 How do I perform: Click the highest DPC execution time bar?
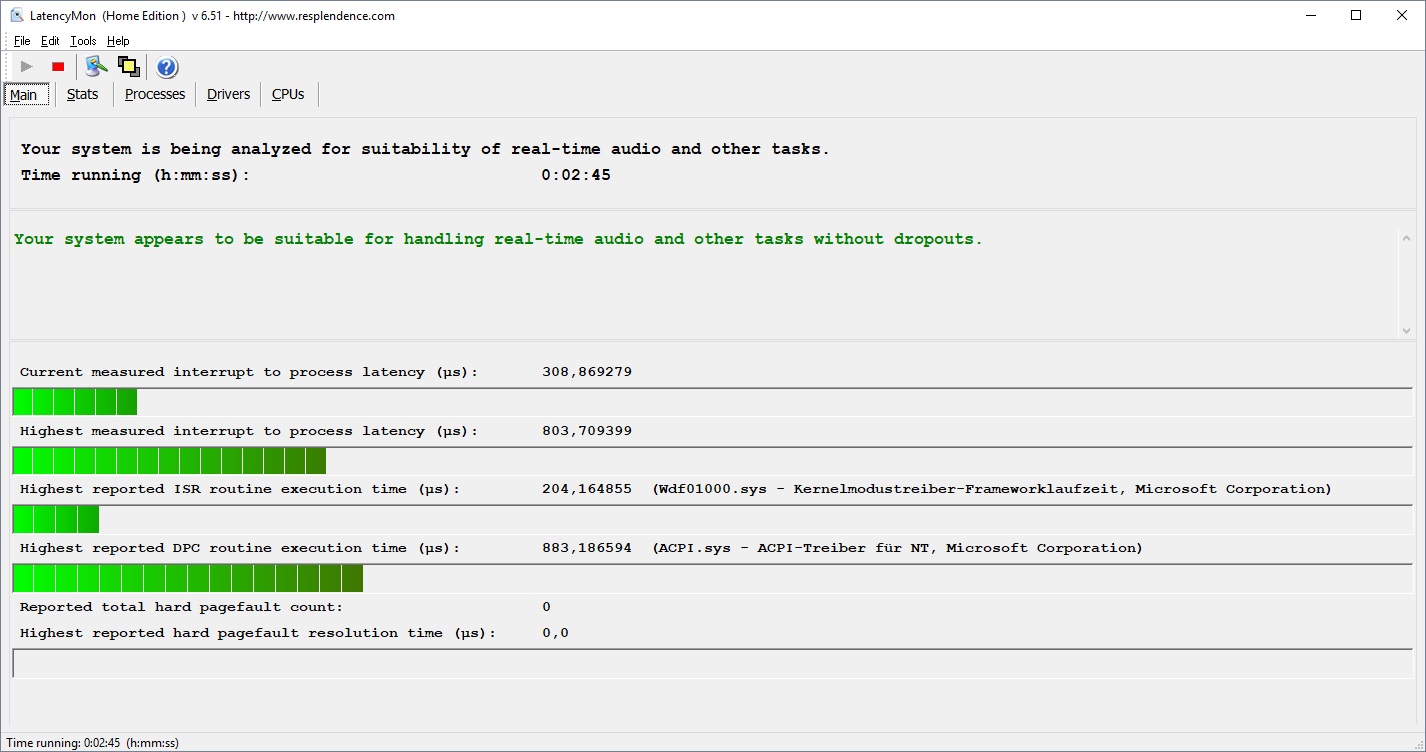coord(712,578)
